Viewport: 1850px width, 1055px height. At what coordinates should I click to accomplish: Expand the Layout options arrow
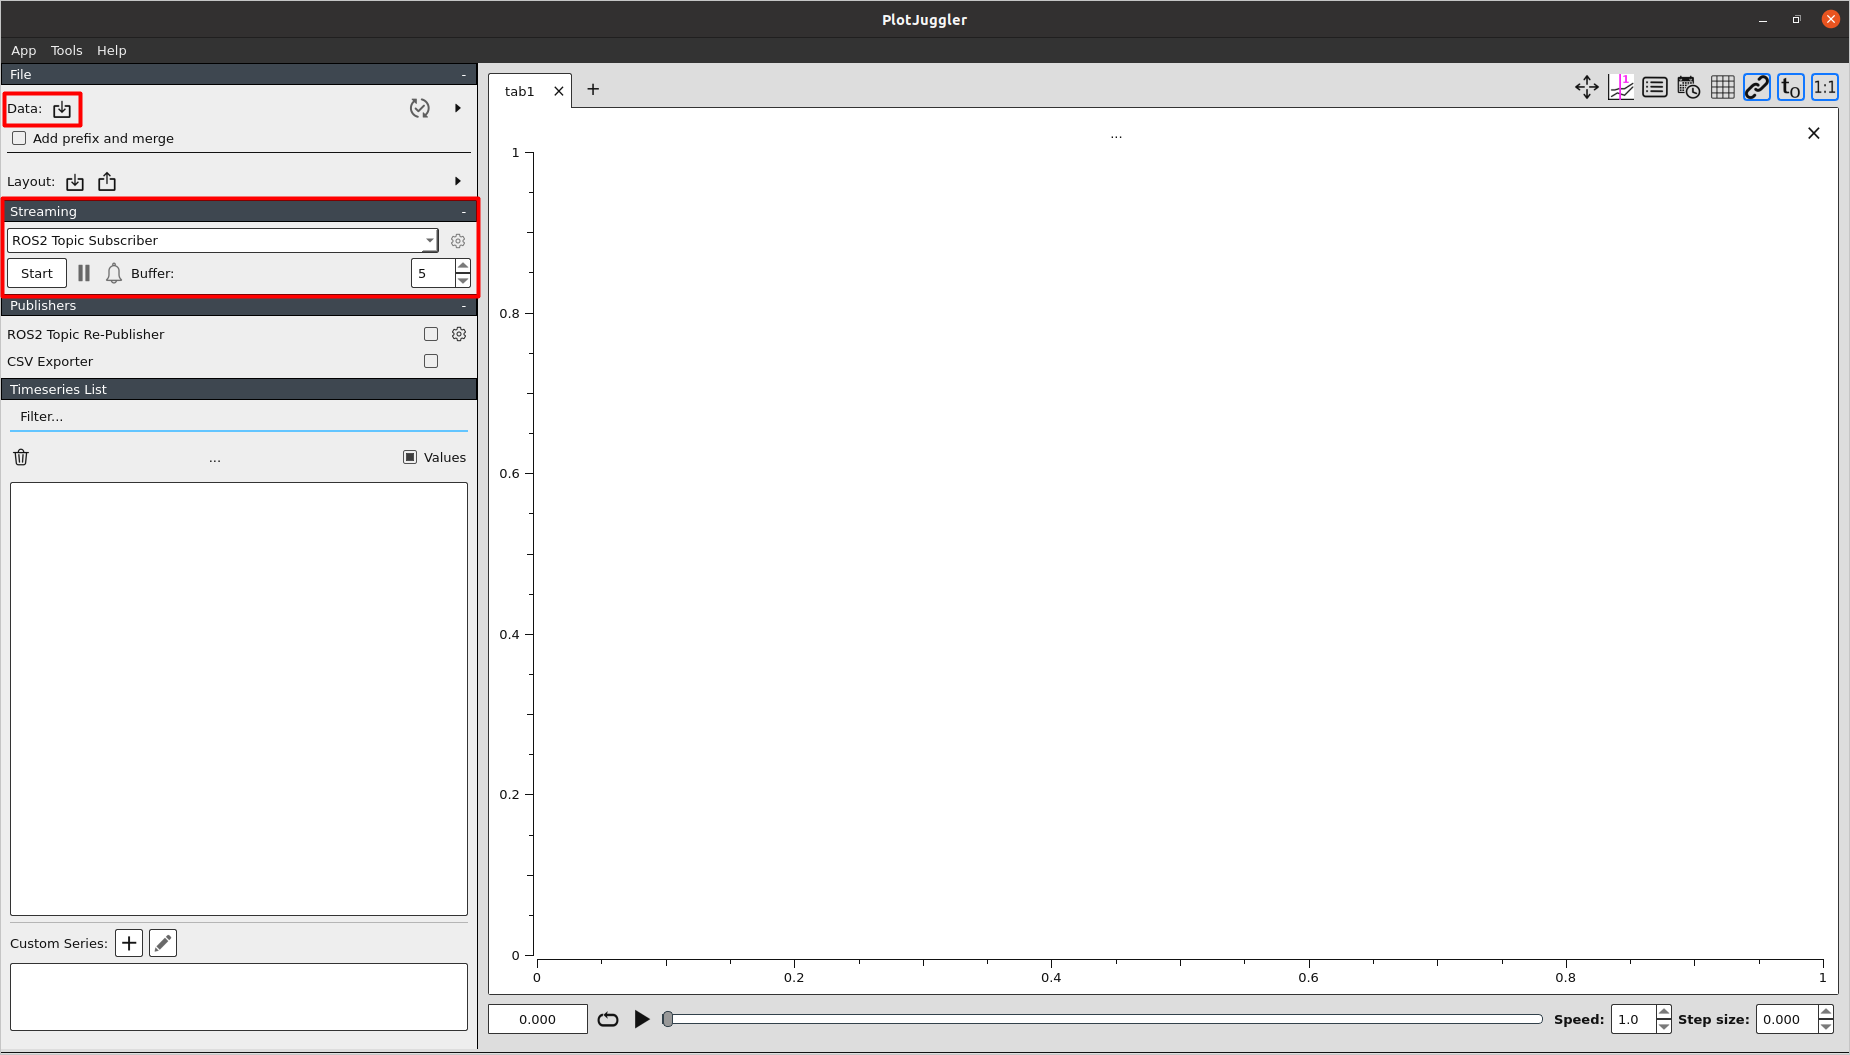point(458,181)
